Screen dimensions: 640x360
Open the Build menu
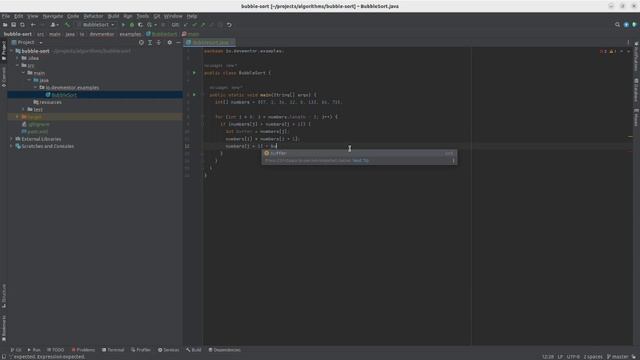(x=113, y=16)
